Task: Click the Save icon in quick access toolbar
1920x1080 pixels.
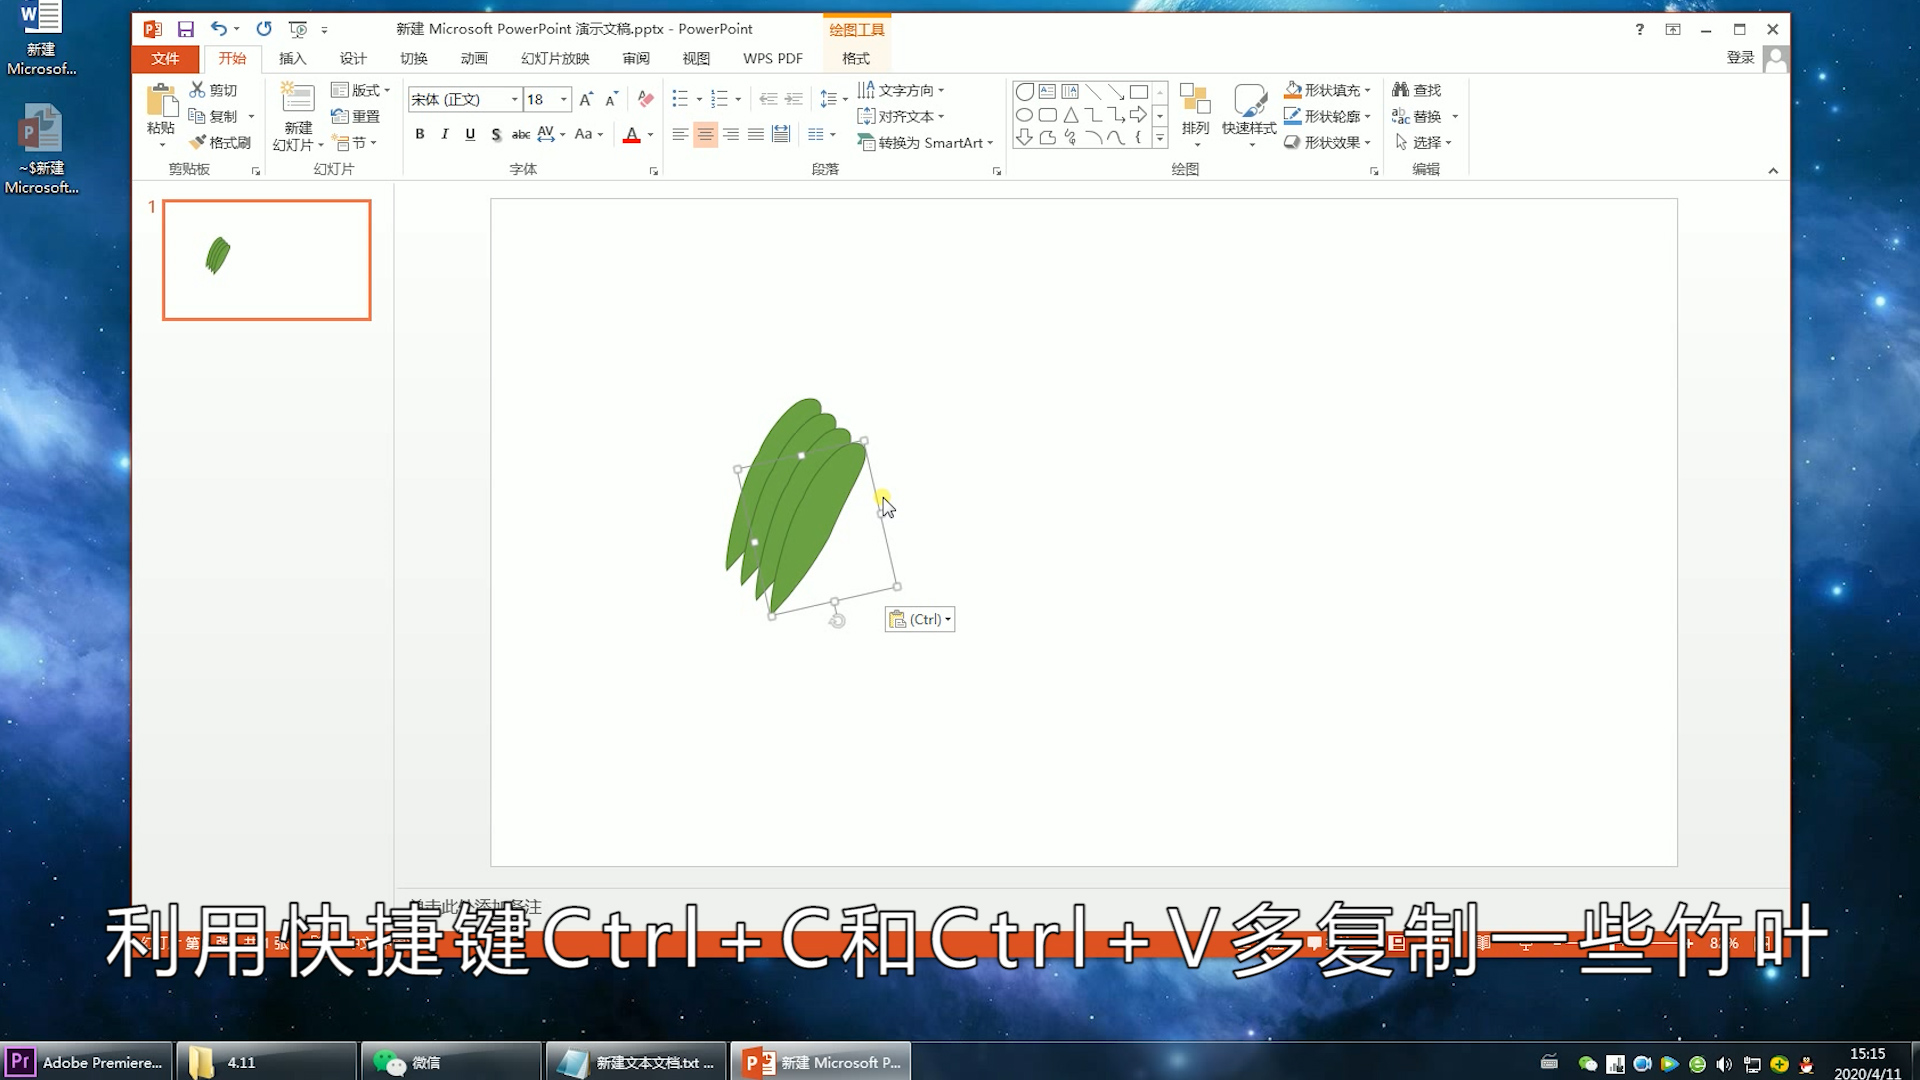Action: coord(186,29)
